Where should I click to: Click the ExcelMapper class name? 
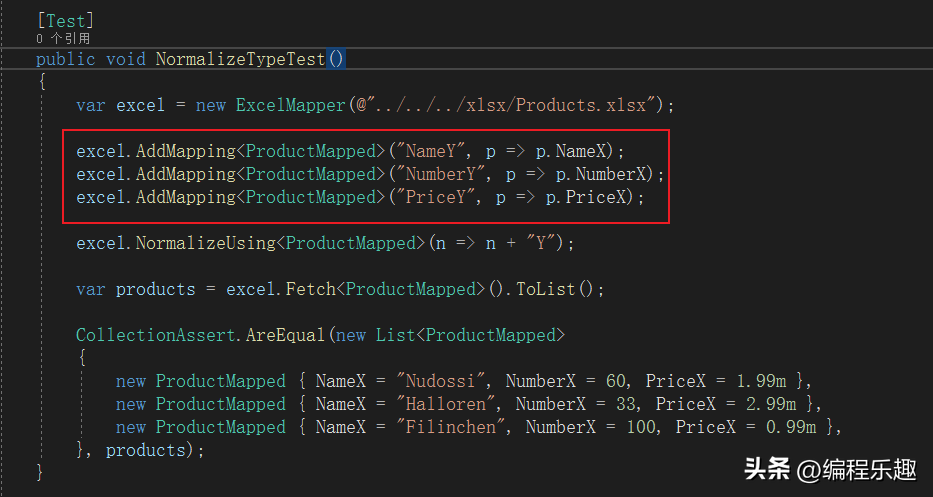click(x=290, y=105)
